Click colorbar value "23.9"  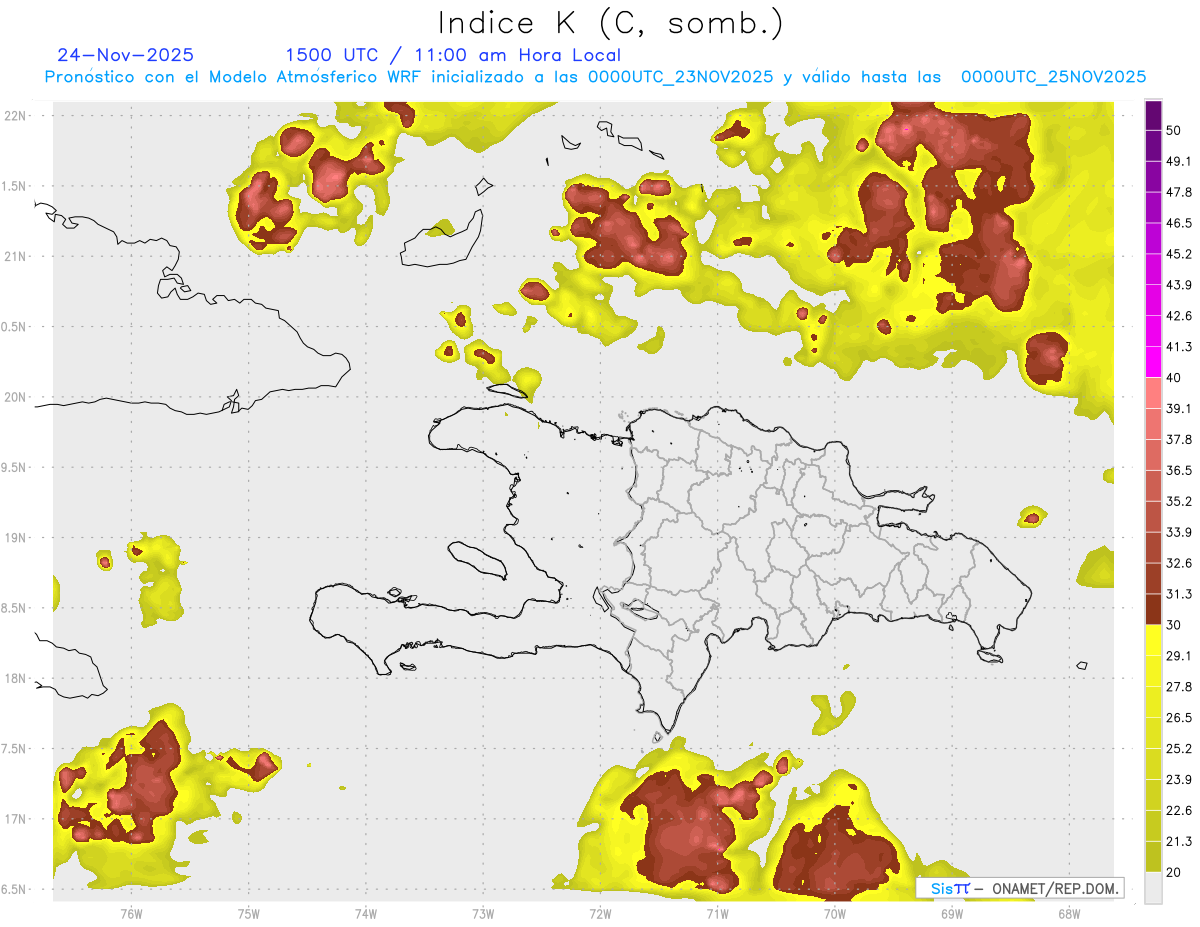point(1178,779)
